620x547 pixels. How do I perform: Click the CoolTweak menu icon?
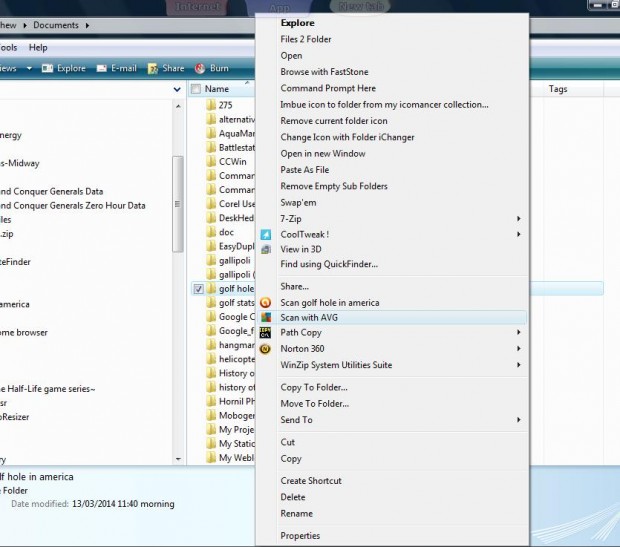click(x=266, y=235)
